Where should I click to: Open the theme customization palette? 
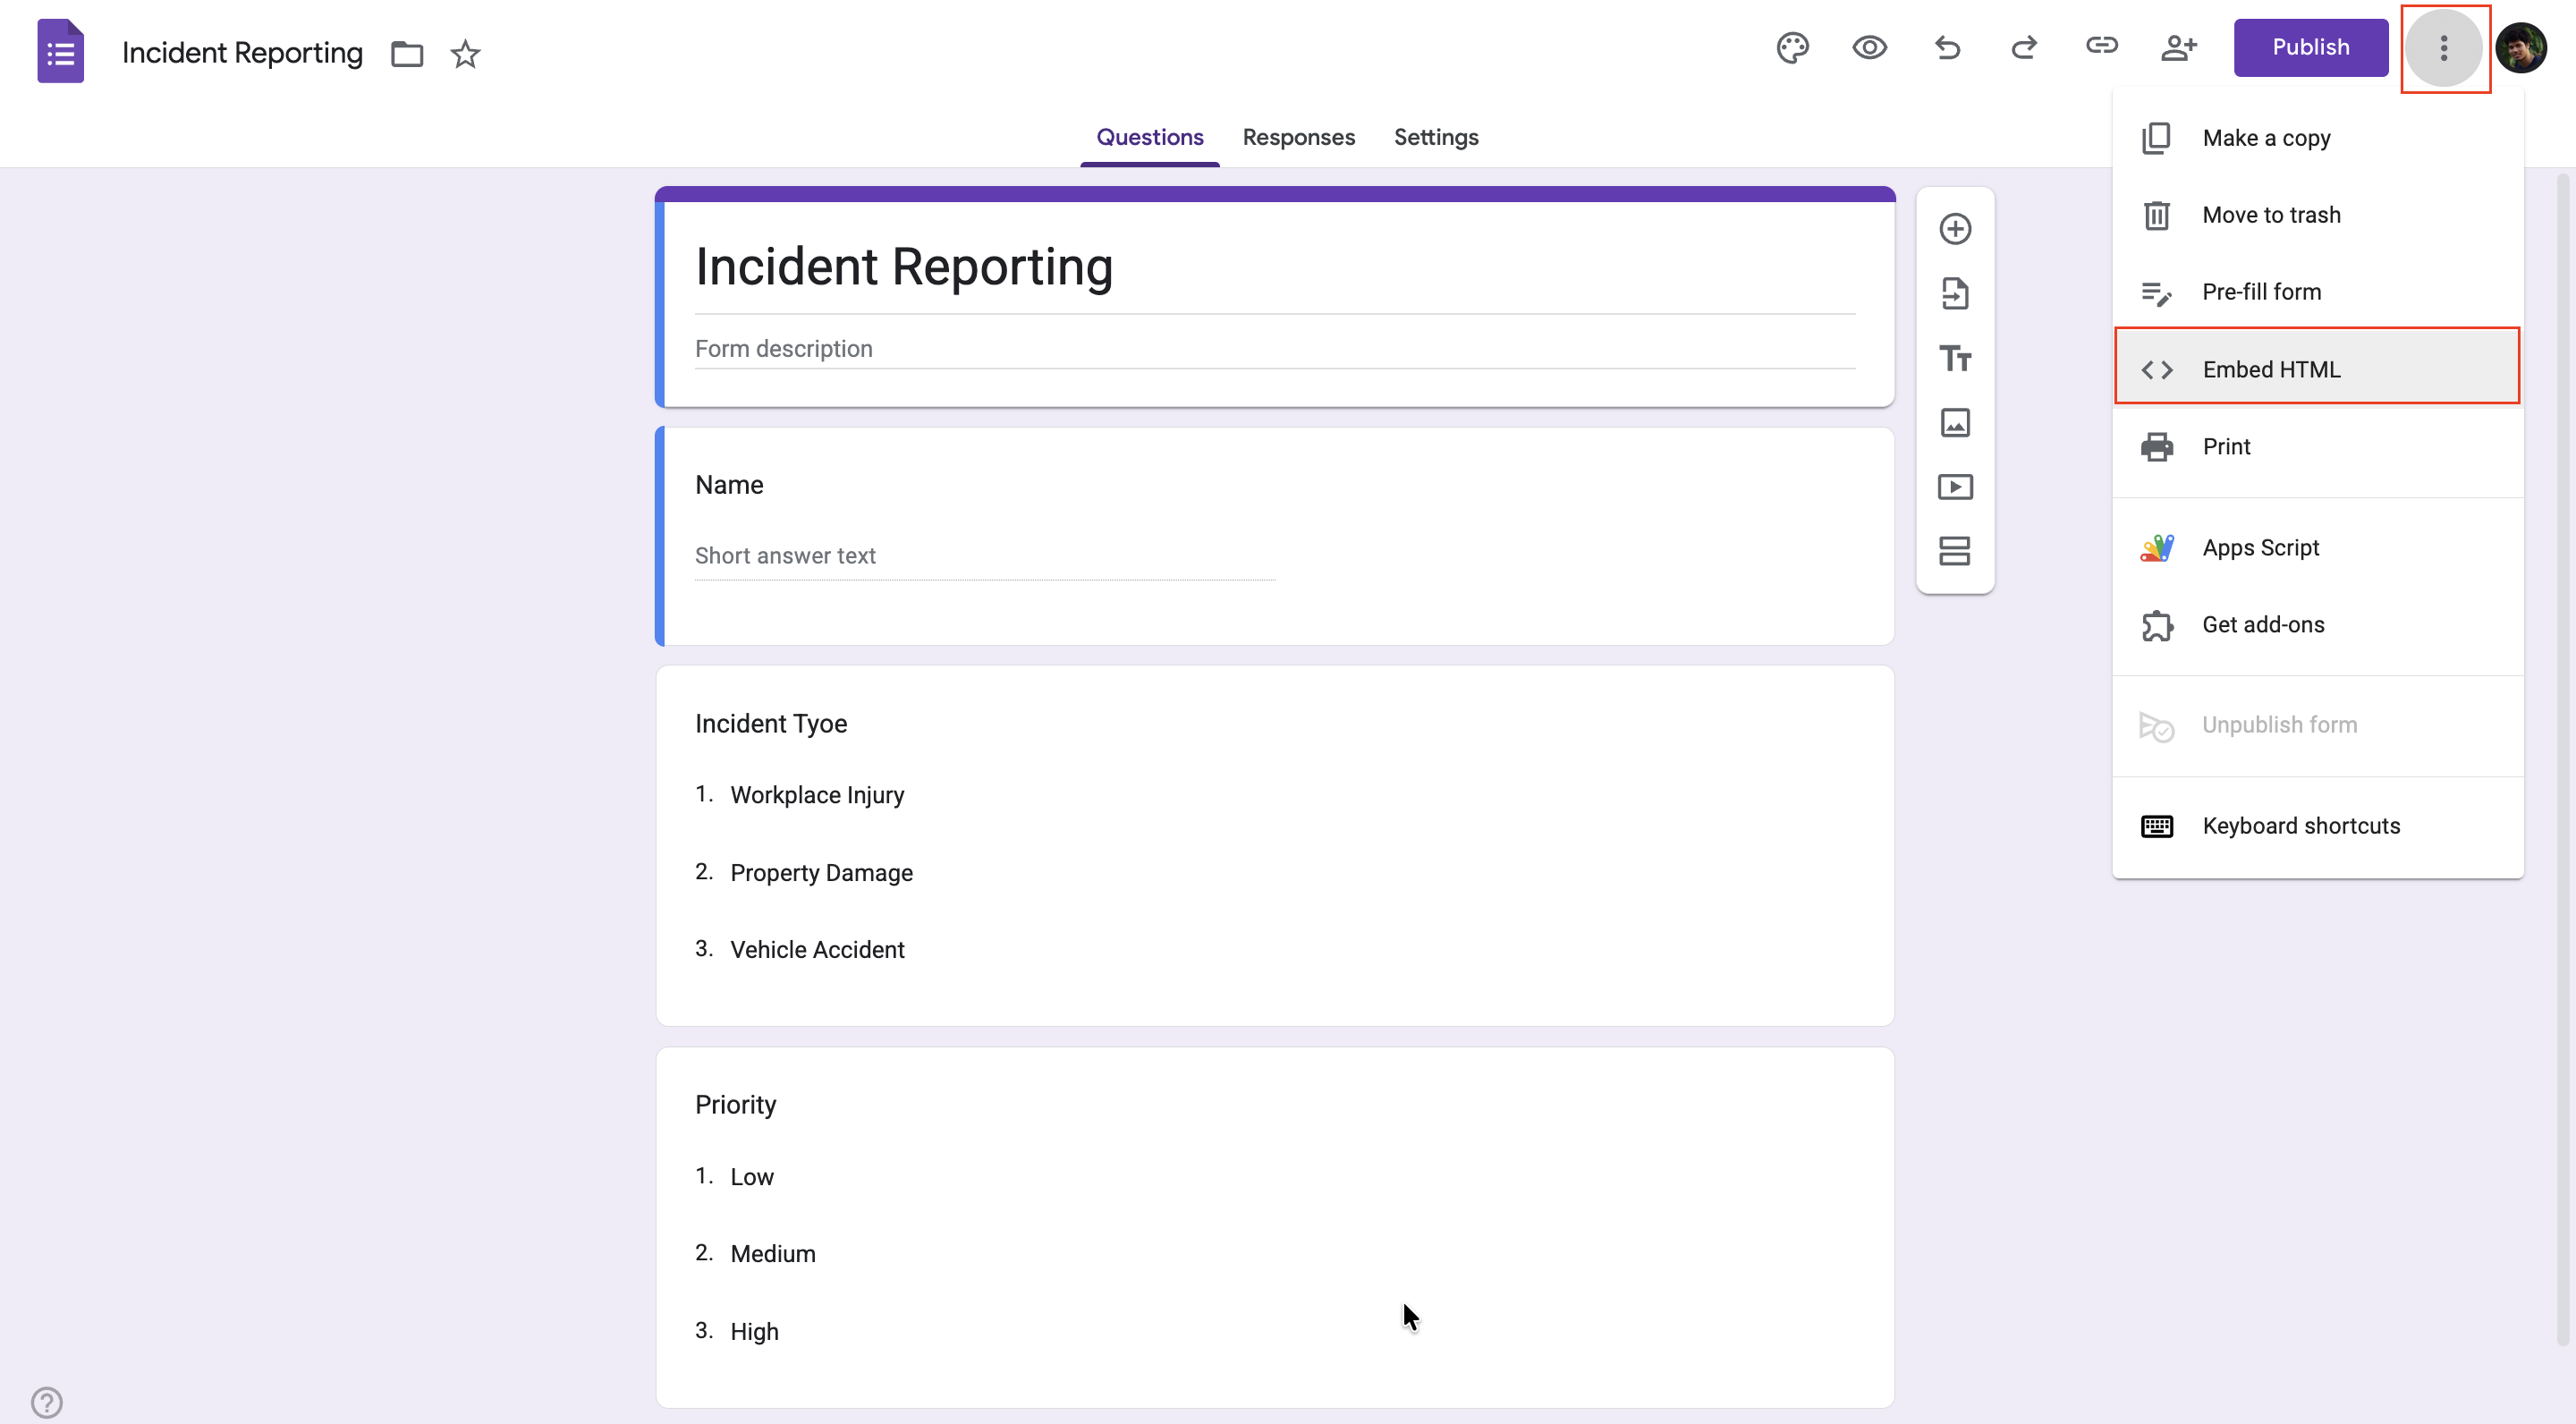click(x=1791, y=48)
